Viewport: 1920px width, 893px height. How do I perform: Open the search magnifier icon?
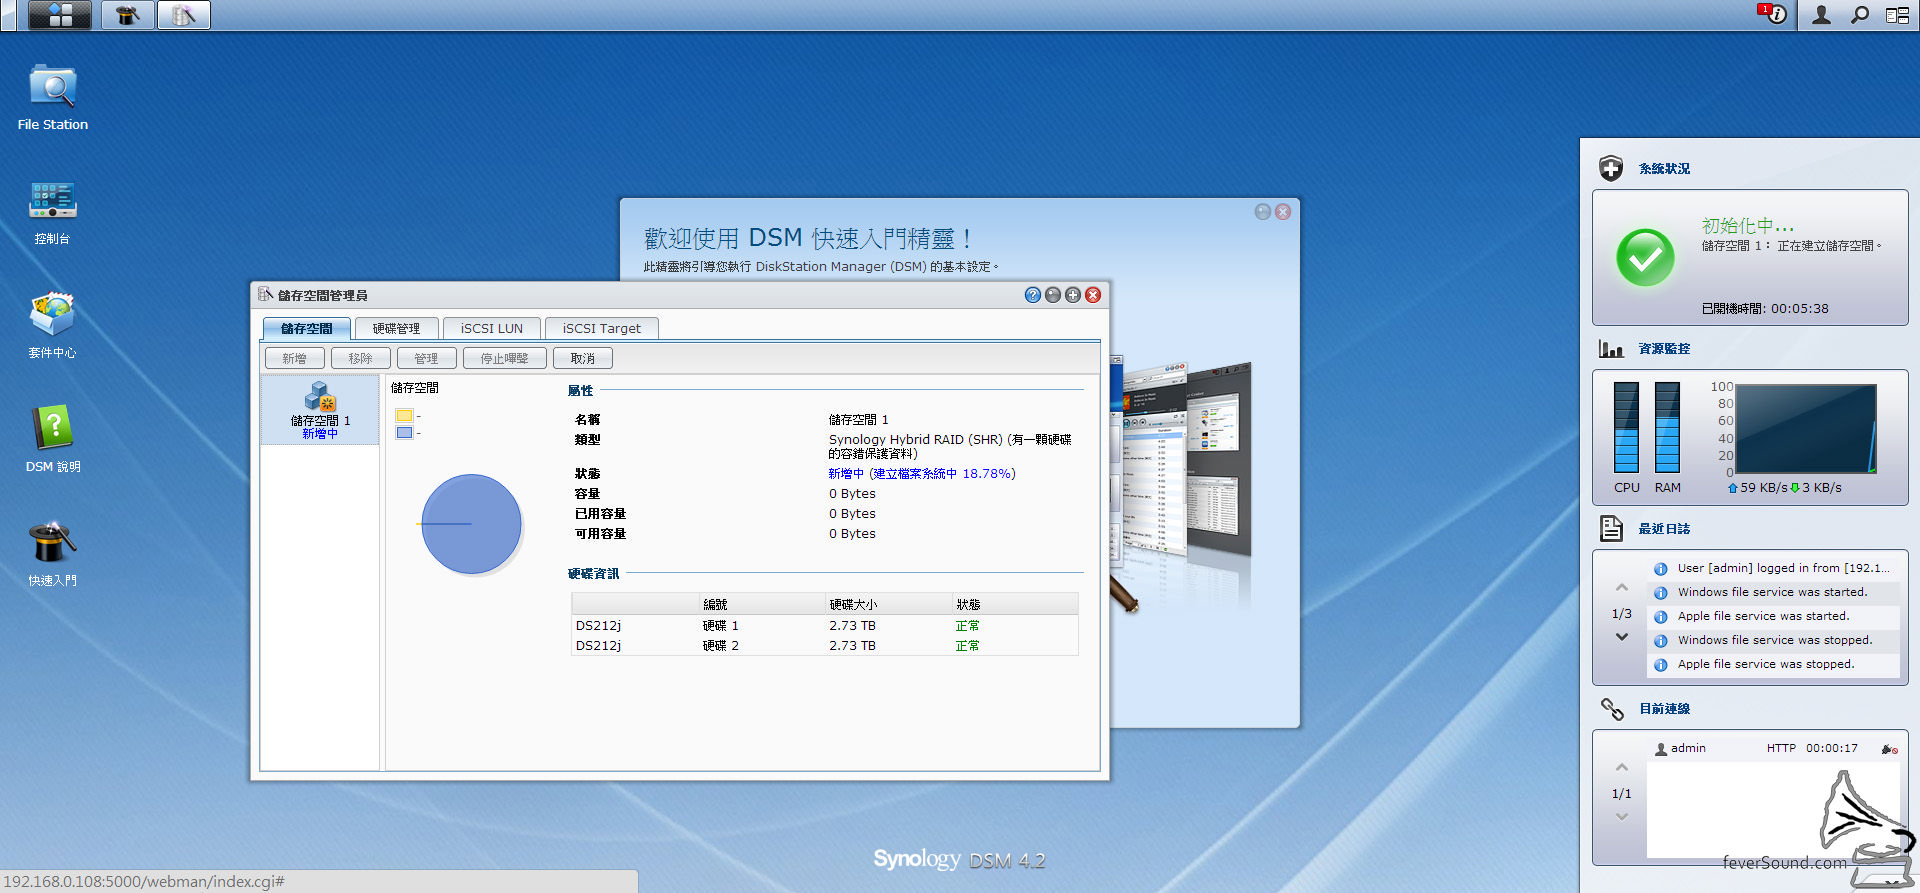1860,15
